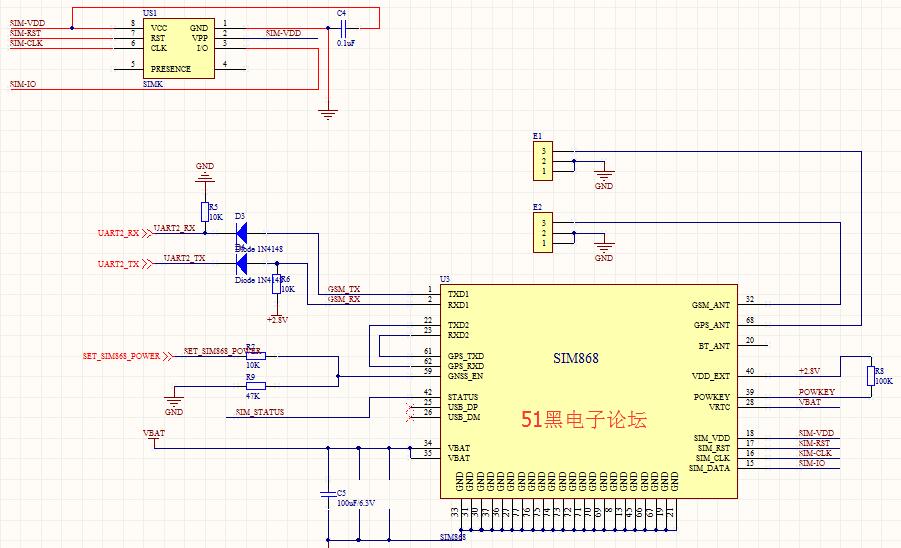This screenshot has width=901, height=548.
Task: Click the UART2_TX port symbol
Action: point(124,264)
